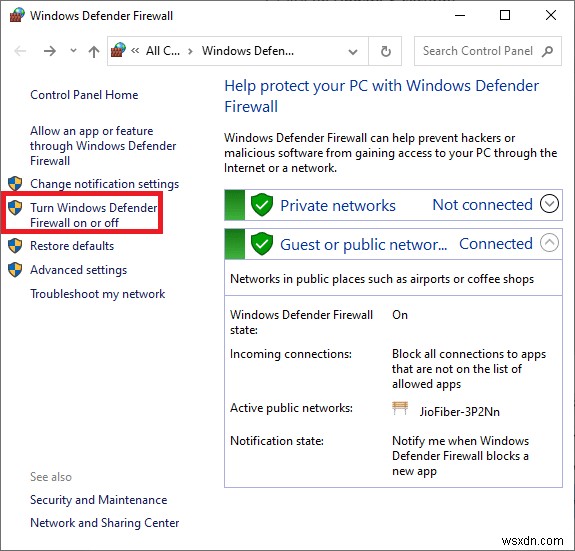Click the green shield beside Guest or public networks

tap(262, 243)
